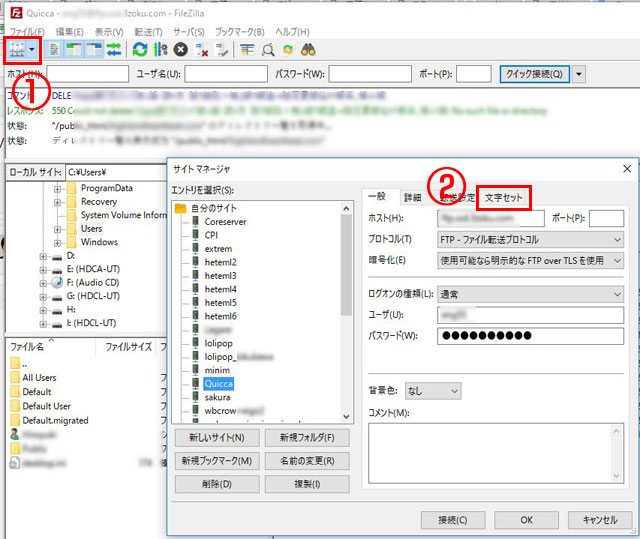Open directory listing filters icon

point(247,50)
